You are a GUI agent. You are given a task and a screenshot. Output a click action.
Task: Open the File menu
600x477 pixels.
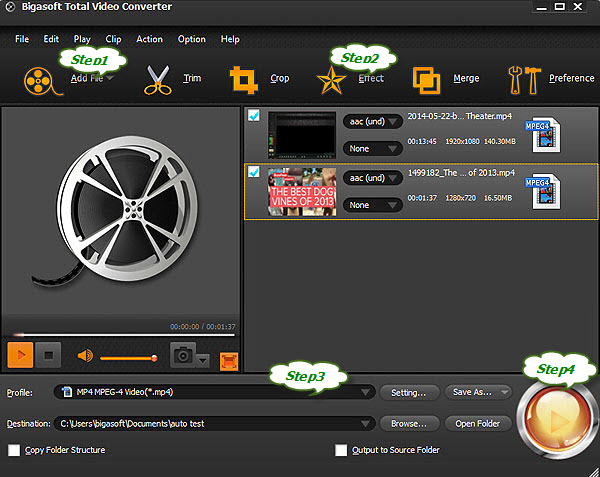click(22, 39)
